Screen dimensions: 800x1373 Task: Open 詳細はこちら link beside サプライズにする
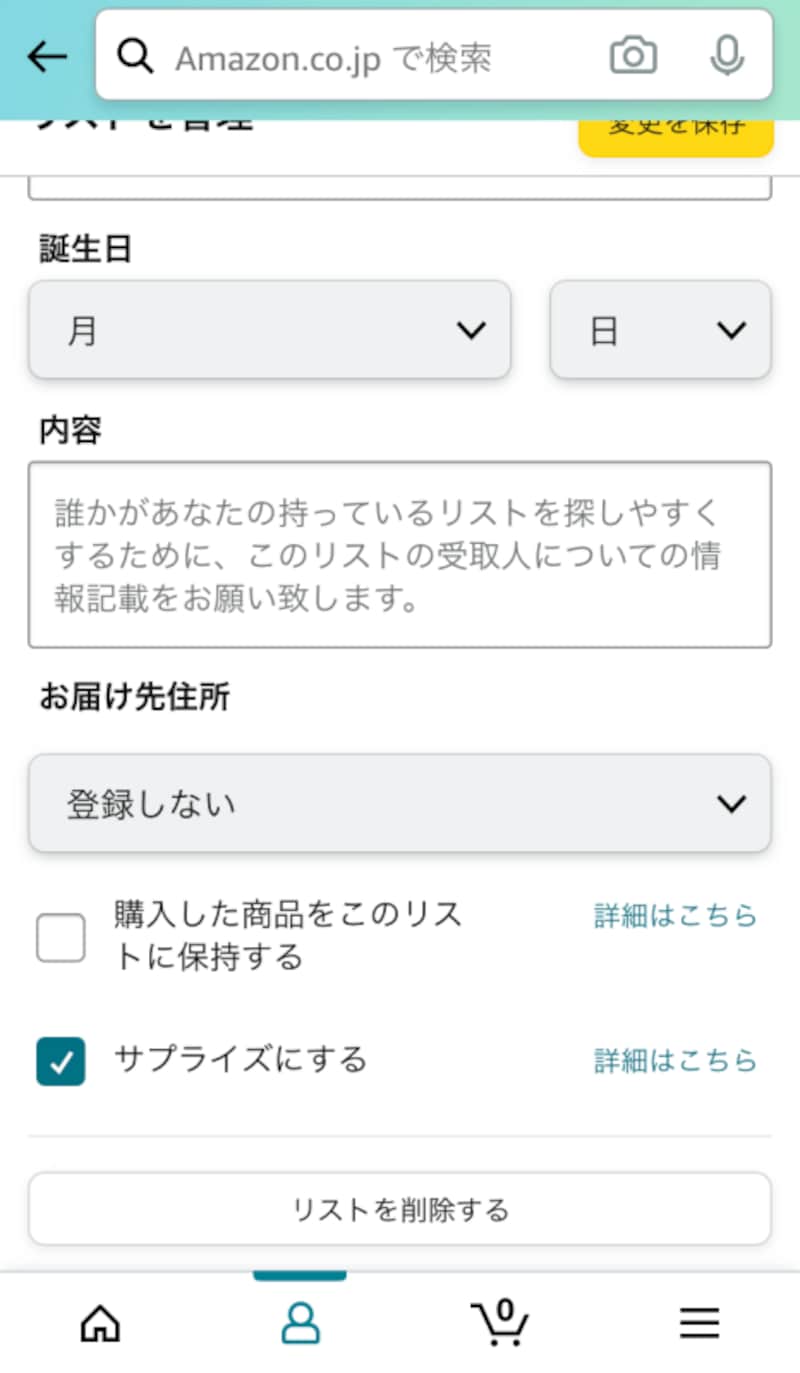(676, 1060)
